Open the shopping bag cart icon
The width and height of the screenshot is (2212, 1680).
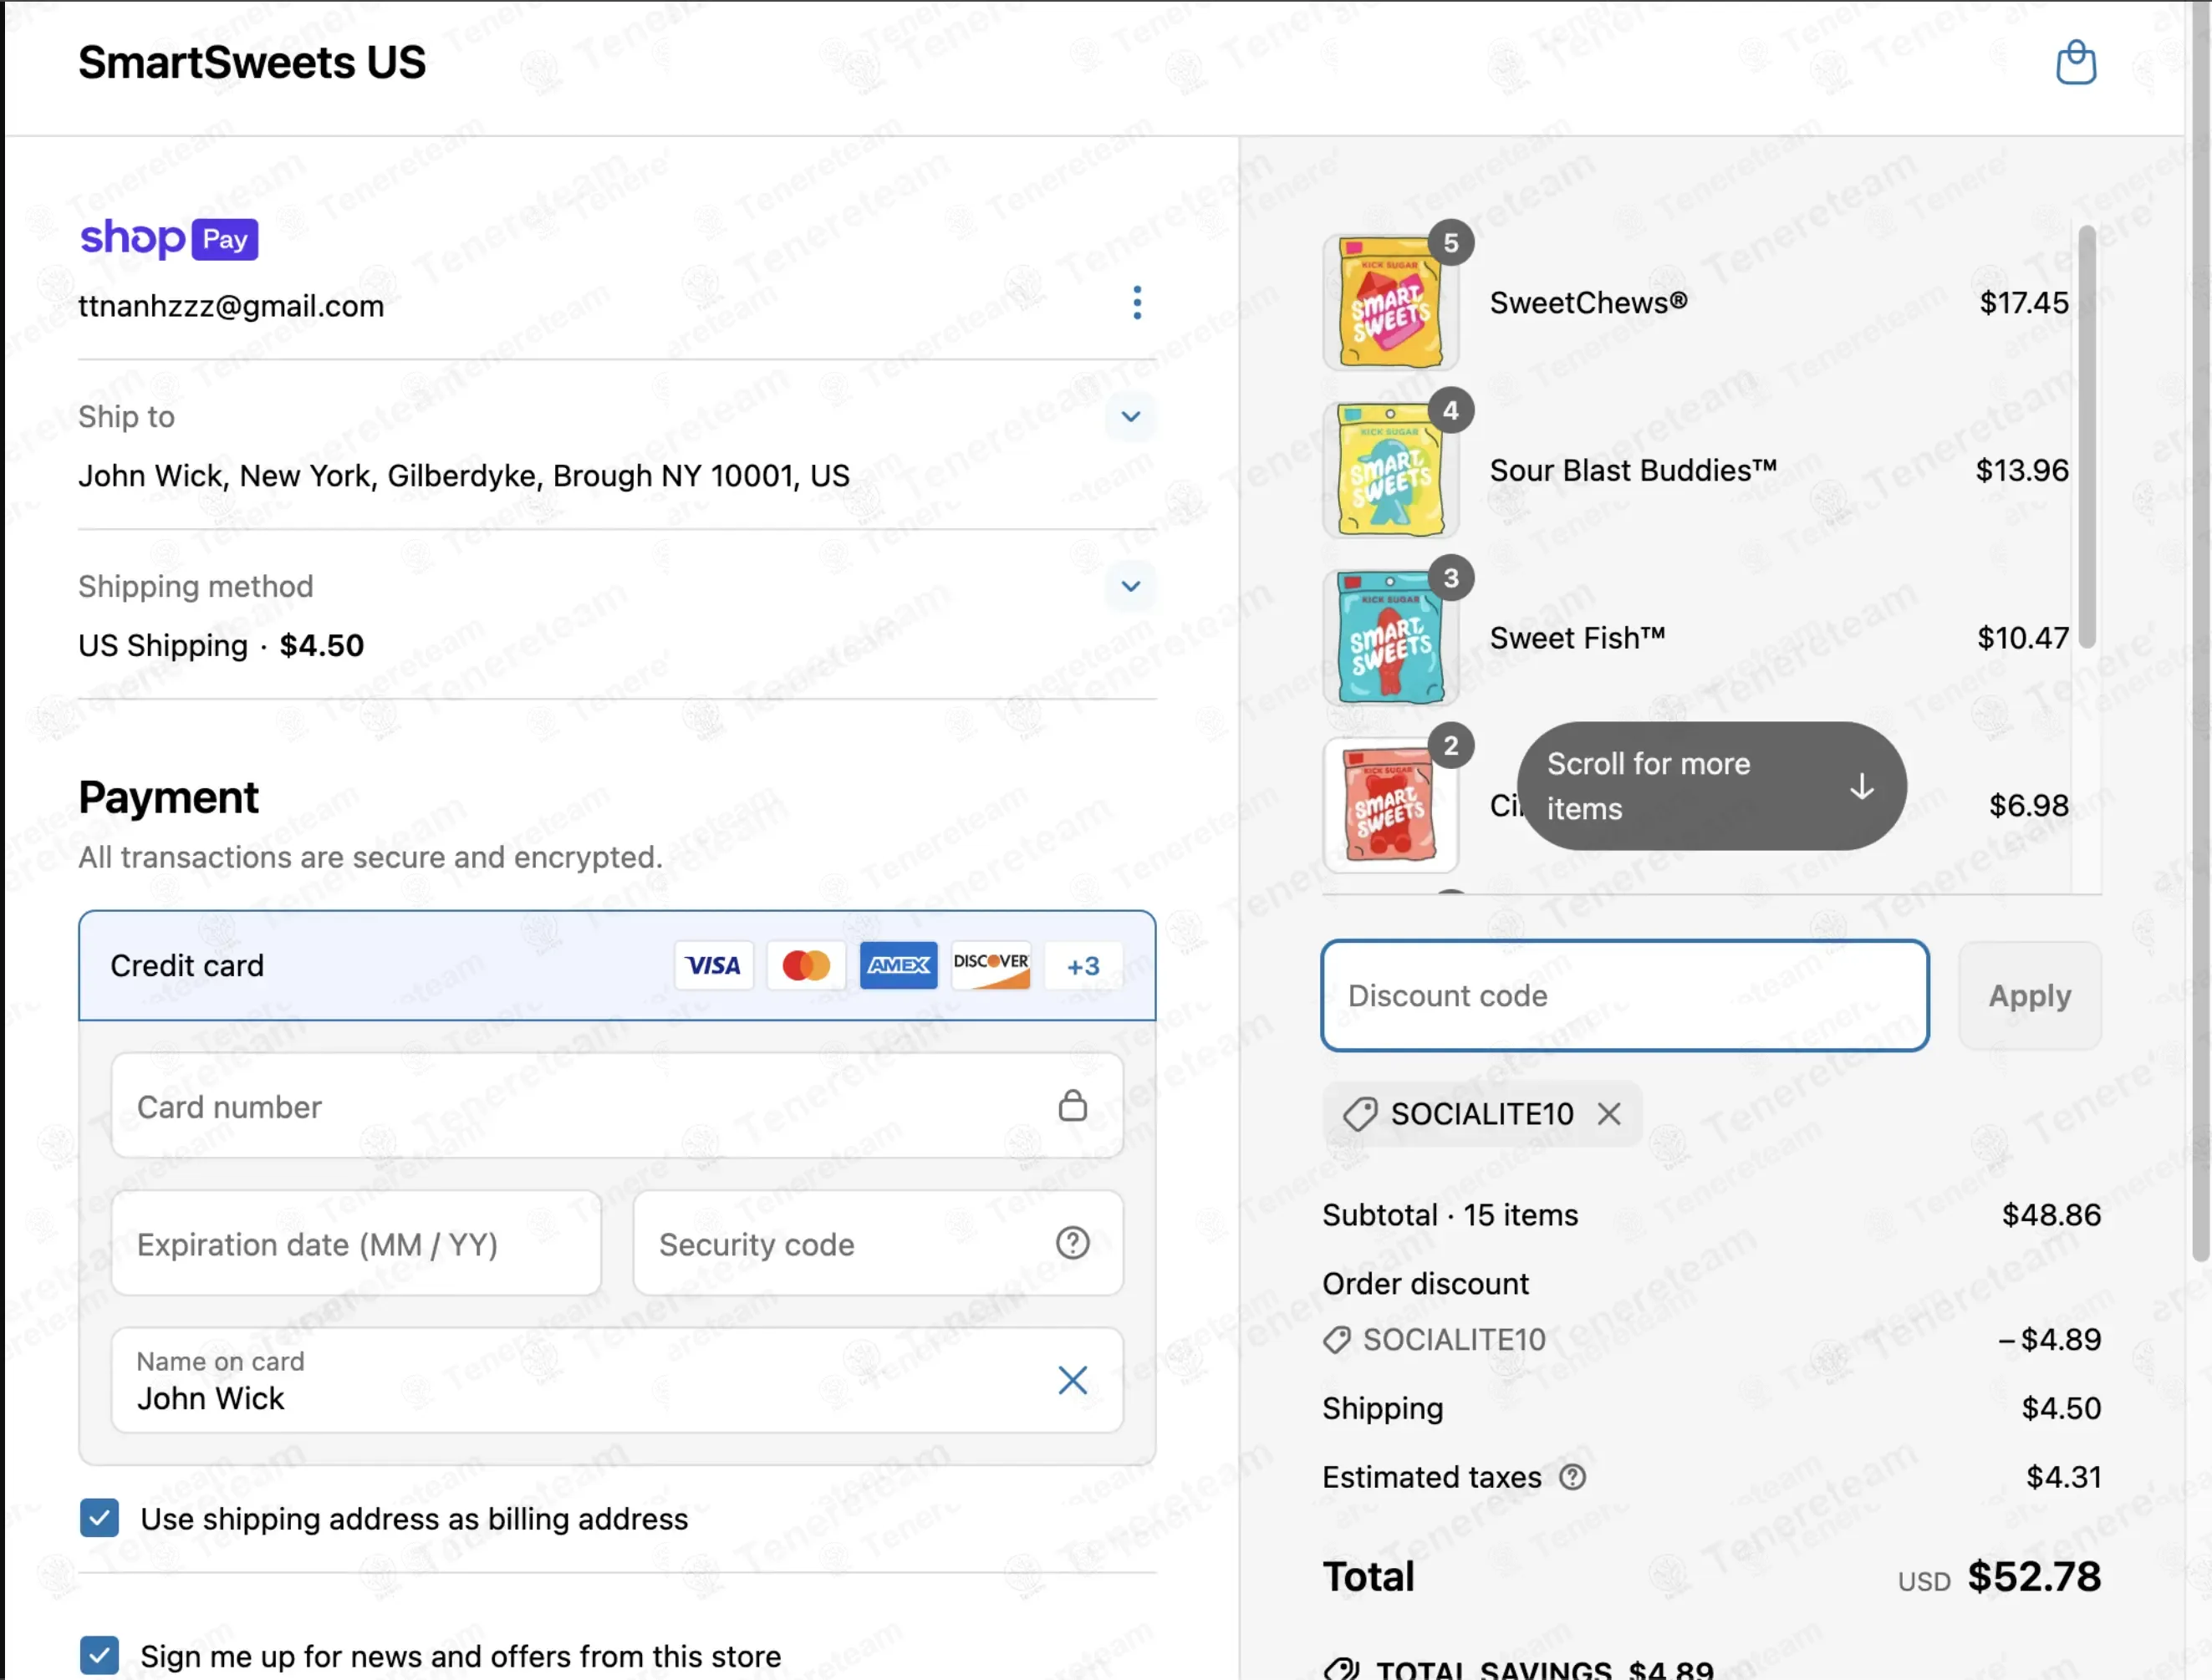pos(2075,62)
